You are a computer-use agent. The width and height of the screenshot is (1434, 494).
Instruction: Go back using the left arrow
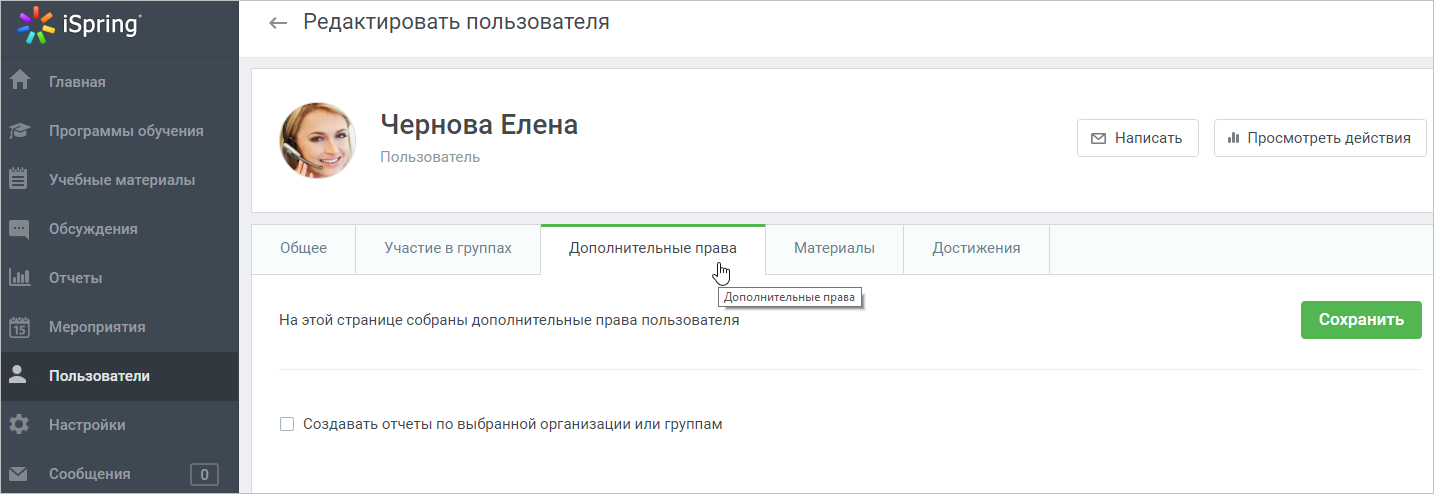(278, 23)
